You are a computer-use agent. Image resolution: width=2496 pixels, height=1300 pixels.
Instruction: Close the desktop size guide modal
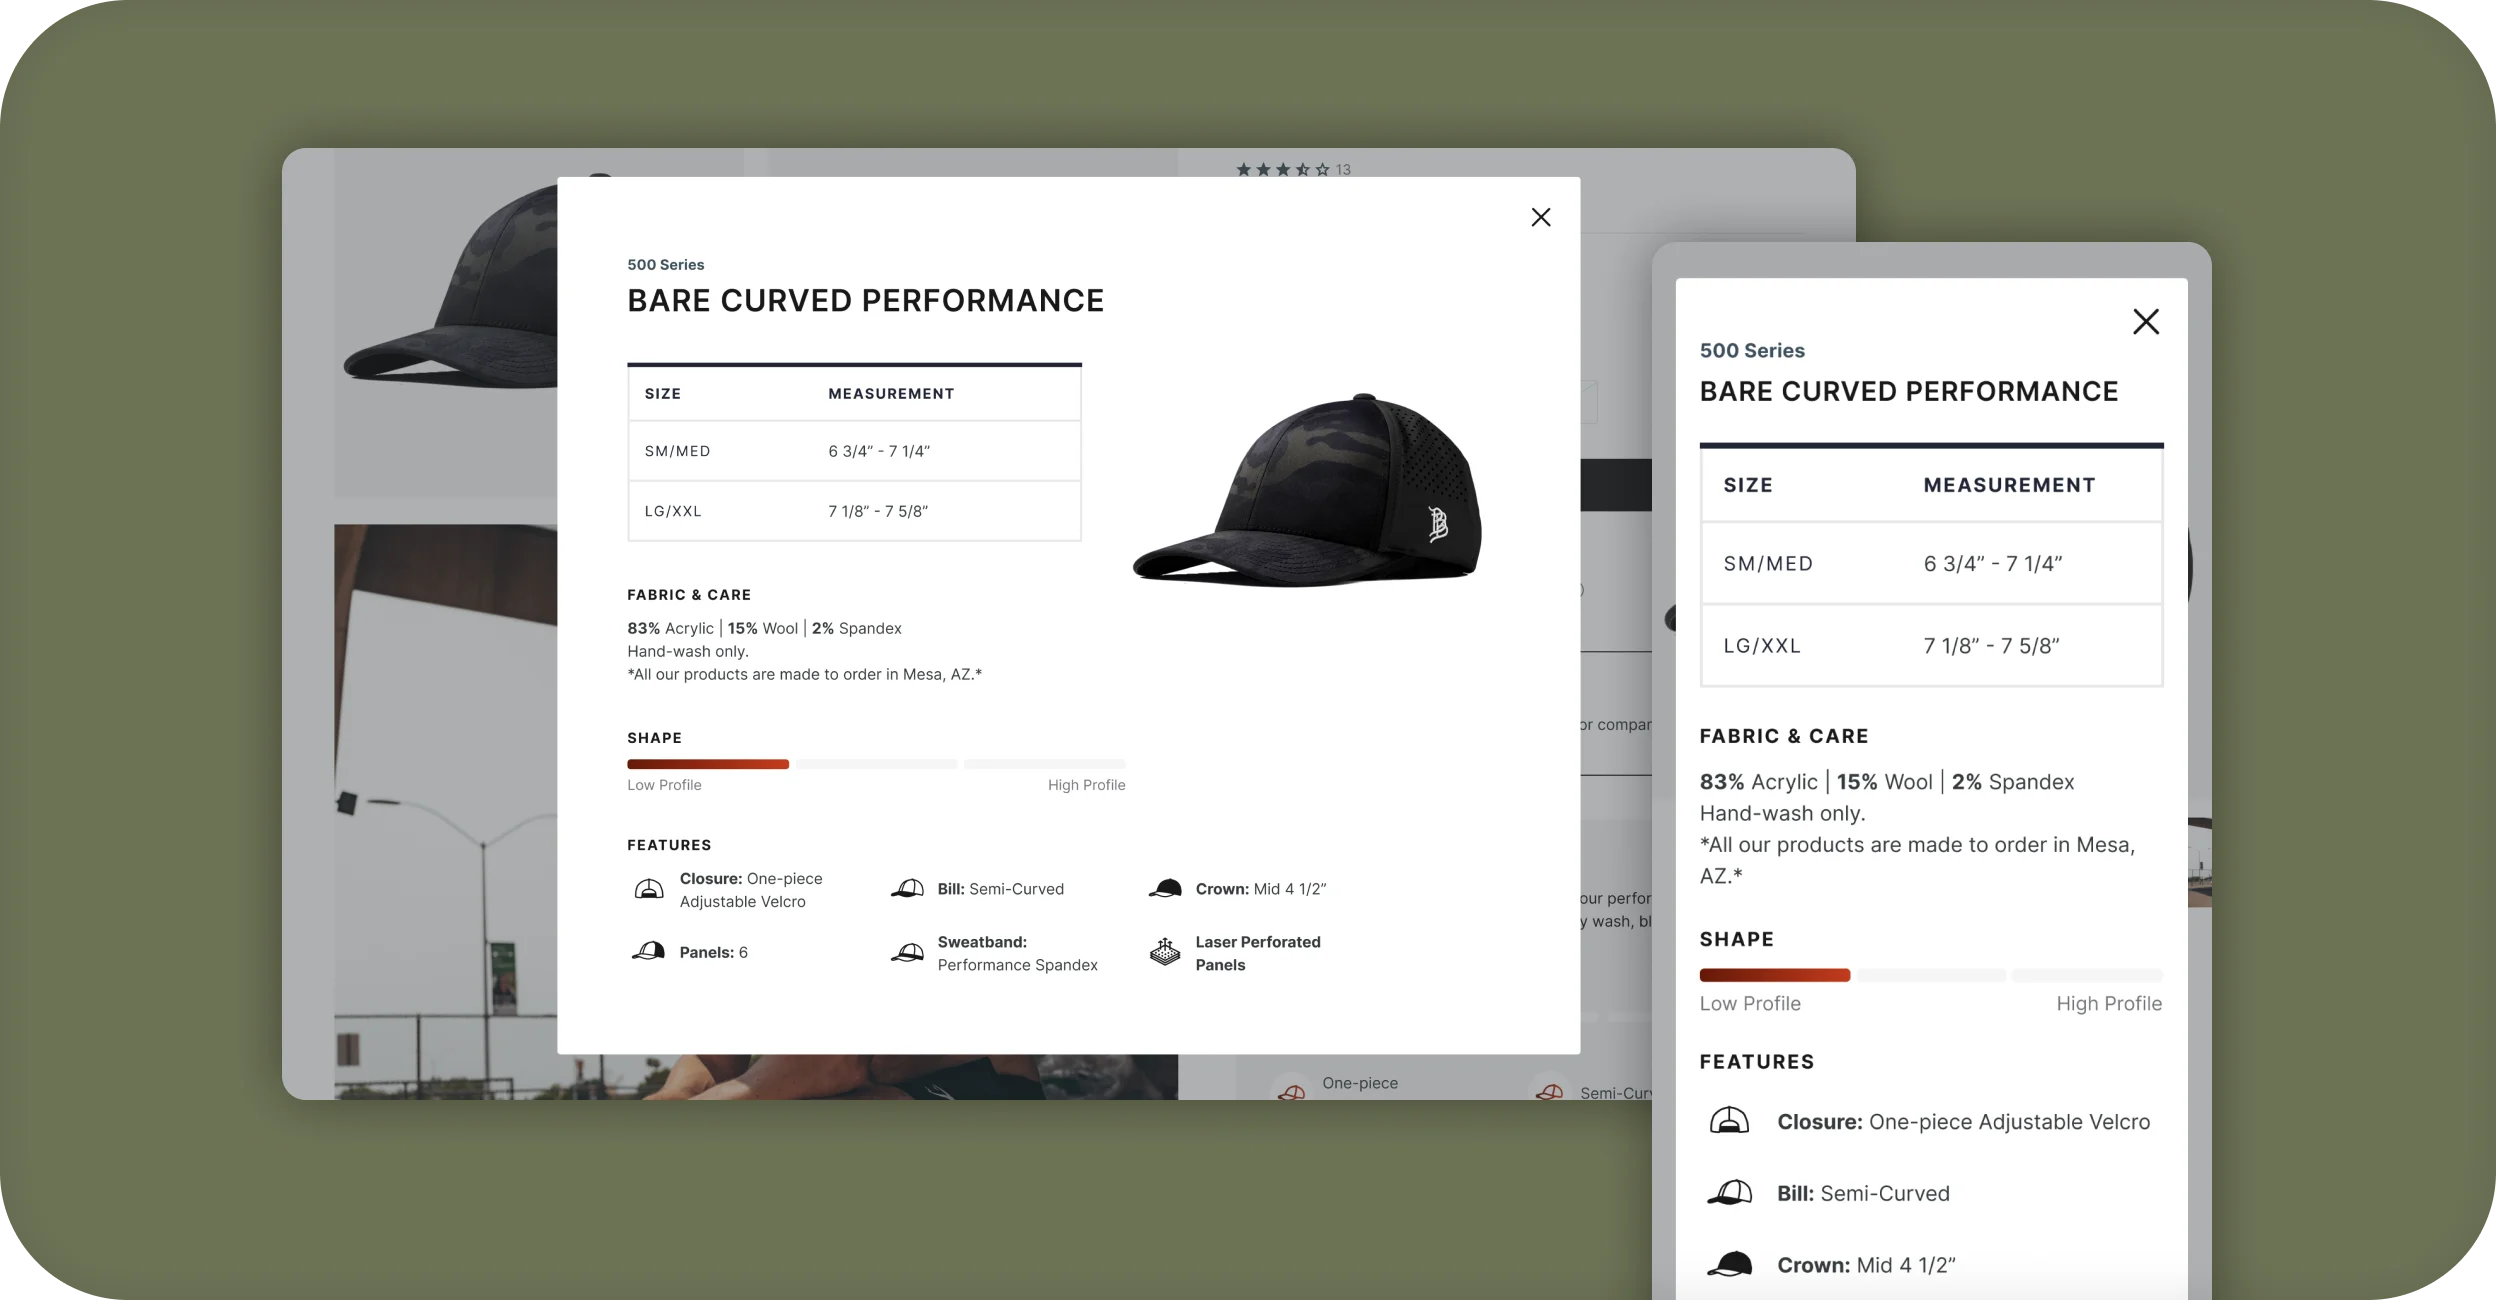coord(1541,217)
